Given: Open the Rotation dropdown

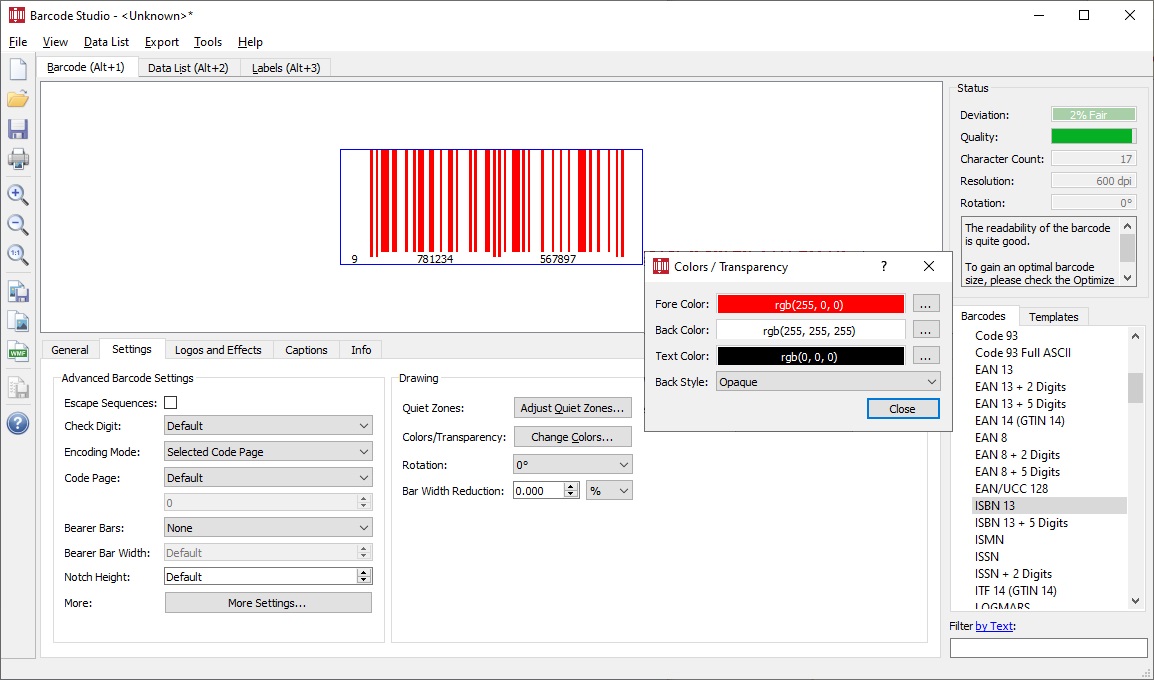Looking at the screenshot, I should click(x=573, y=465).
